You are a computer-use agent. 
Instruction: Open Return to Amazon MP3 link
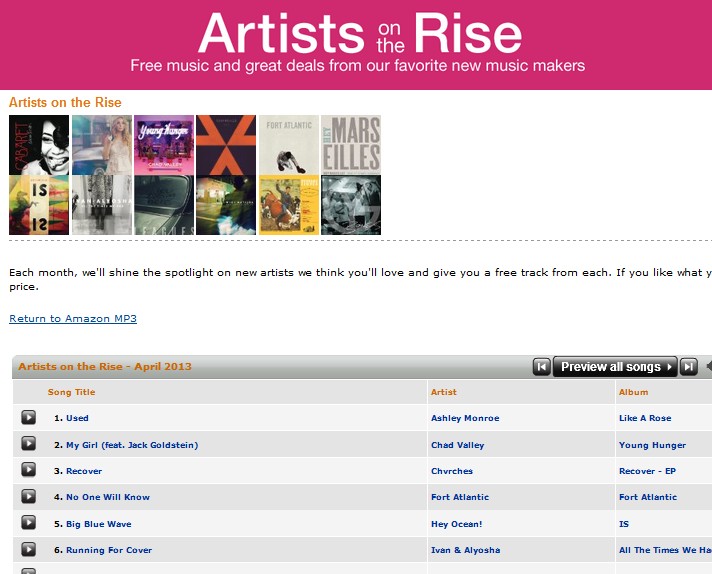click(73, 318)
